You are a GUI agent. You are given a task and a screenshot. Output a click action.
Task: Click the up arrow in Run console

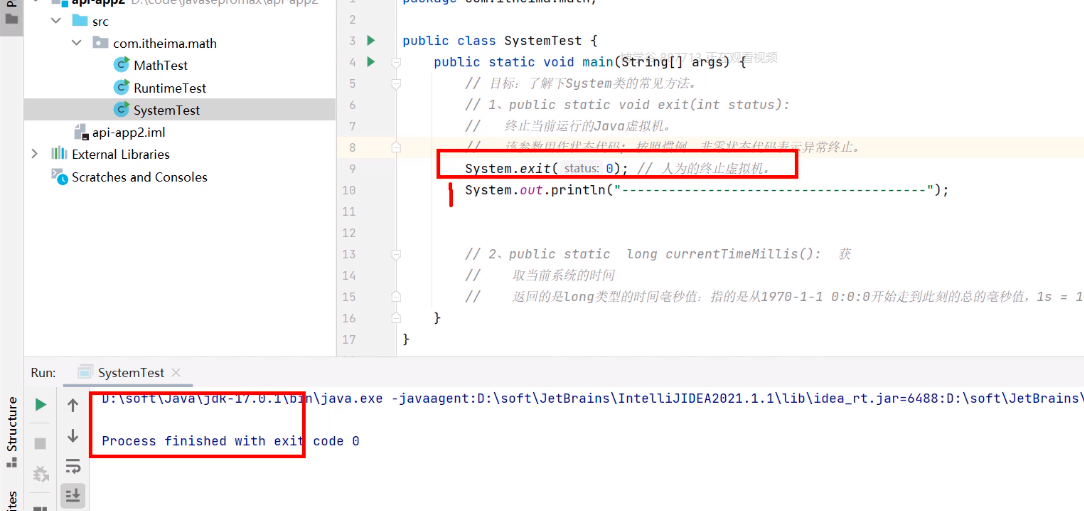(73, 405)
